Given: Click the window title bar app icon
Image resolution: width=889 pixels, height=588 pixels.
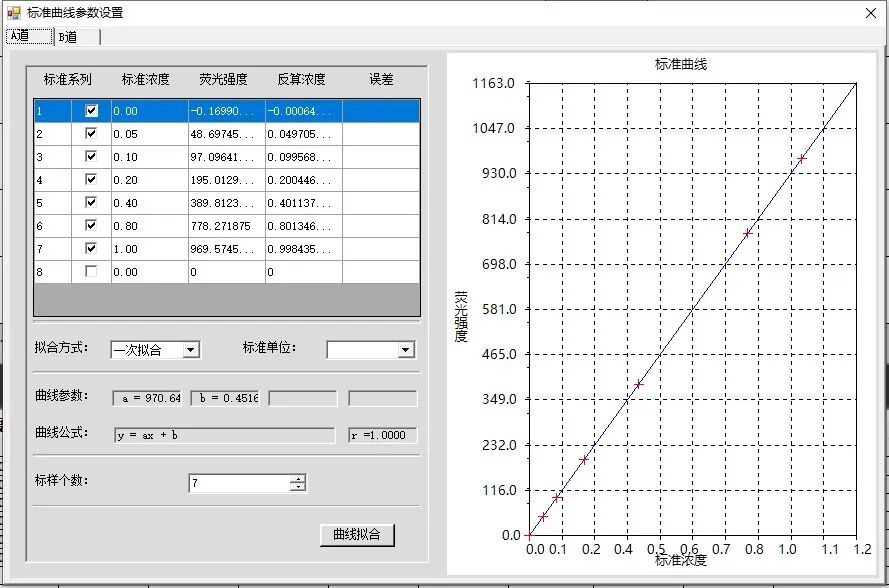Looking at the screenshot, I should click(x=14, y=12).
